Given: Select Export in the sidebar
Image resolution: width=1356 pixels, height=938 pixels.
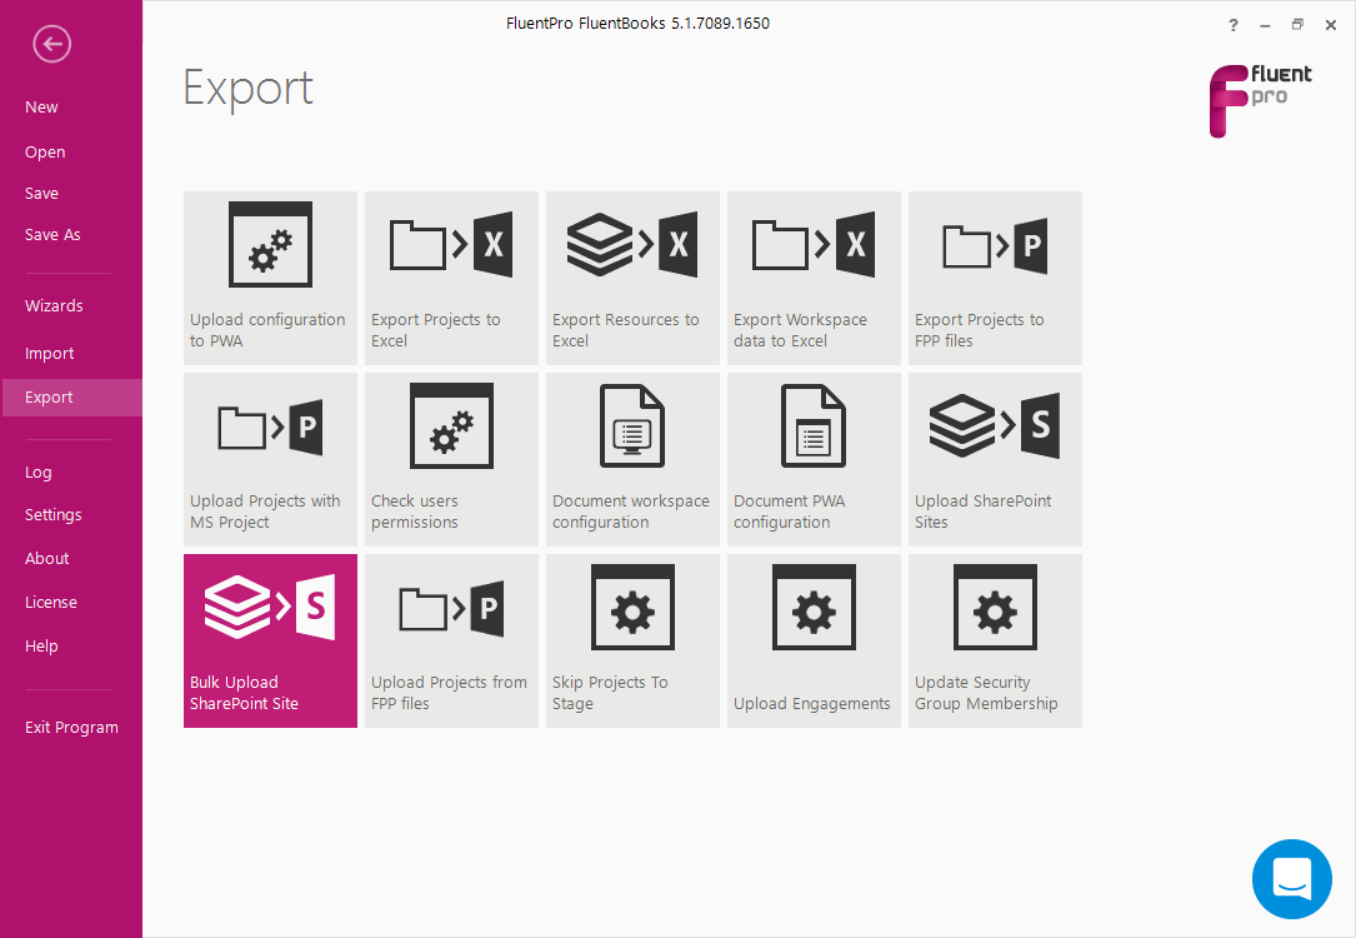Looking at the screenshot, I should (x=72, y=397).
